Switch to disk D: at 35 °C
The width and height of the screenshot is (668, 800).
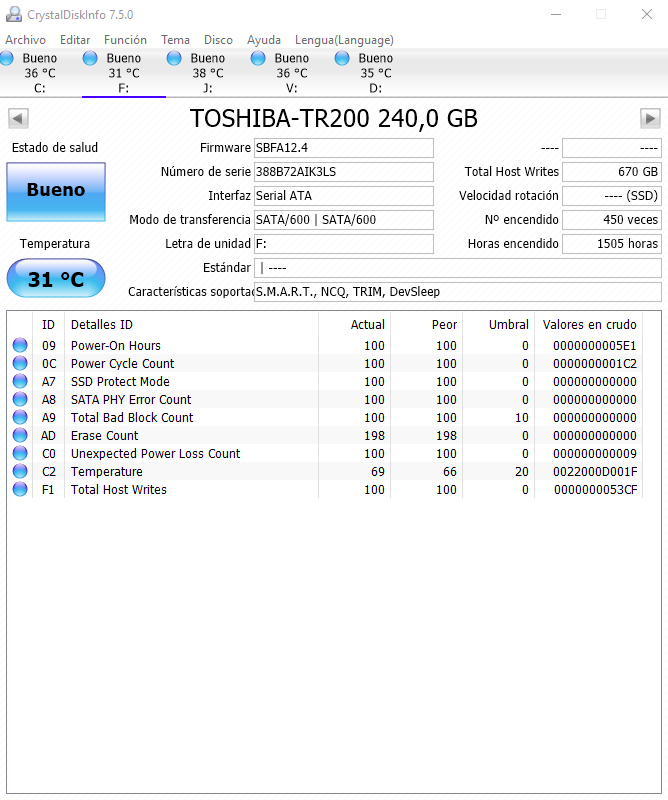click(x=376, y=73)
